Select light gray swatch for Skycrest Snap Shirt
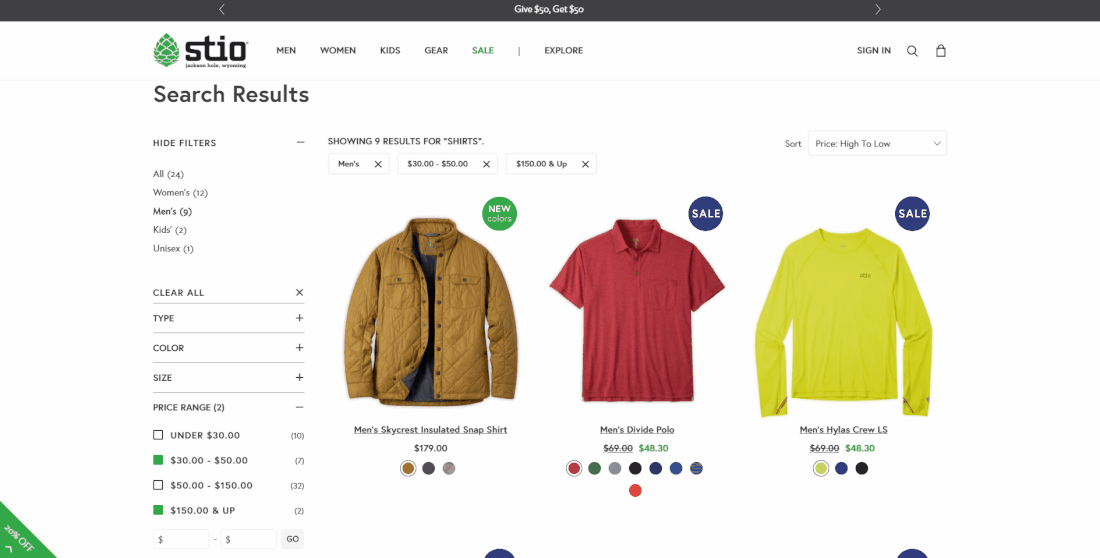Image resolution: width=1100 pixels, height=558 pixels. click(x=449, y=468)
